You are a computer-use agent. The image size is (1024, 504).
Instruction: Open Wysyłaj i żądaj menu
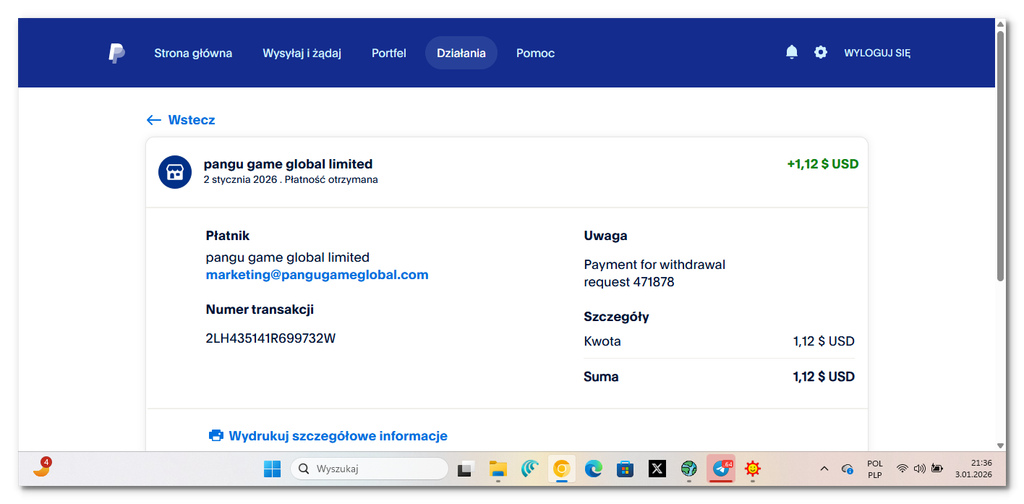coord(302,53)
